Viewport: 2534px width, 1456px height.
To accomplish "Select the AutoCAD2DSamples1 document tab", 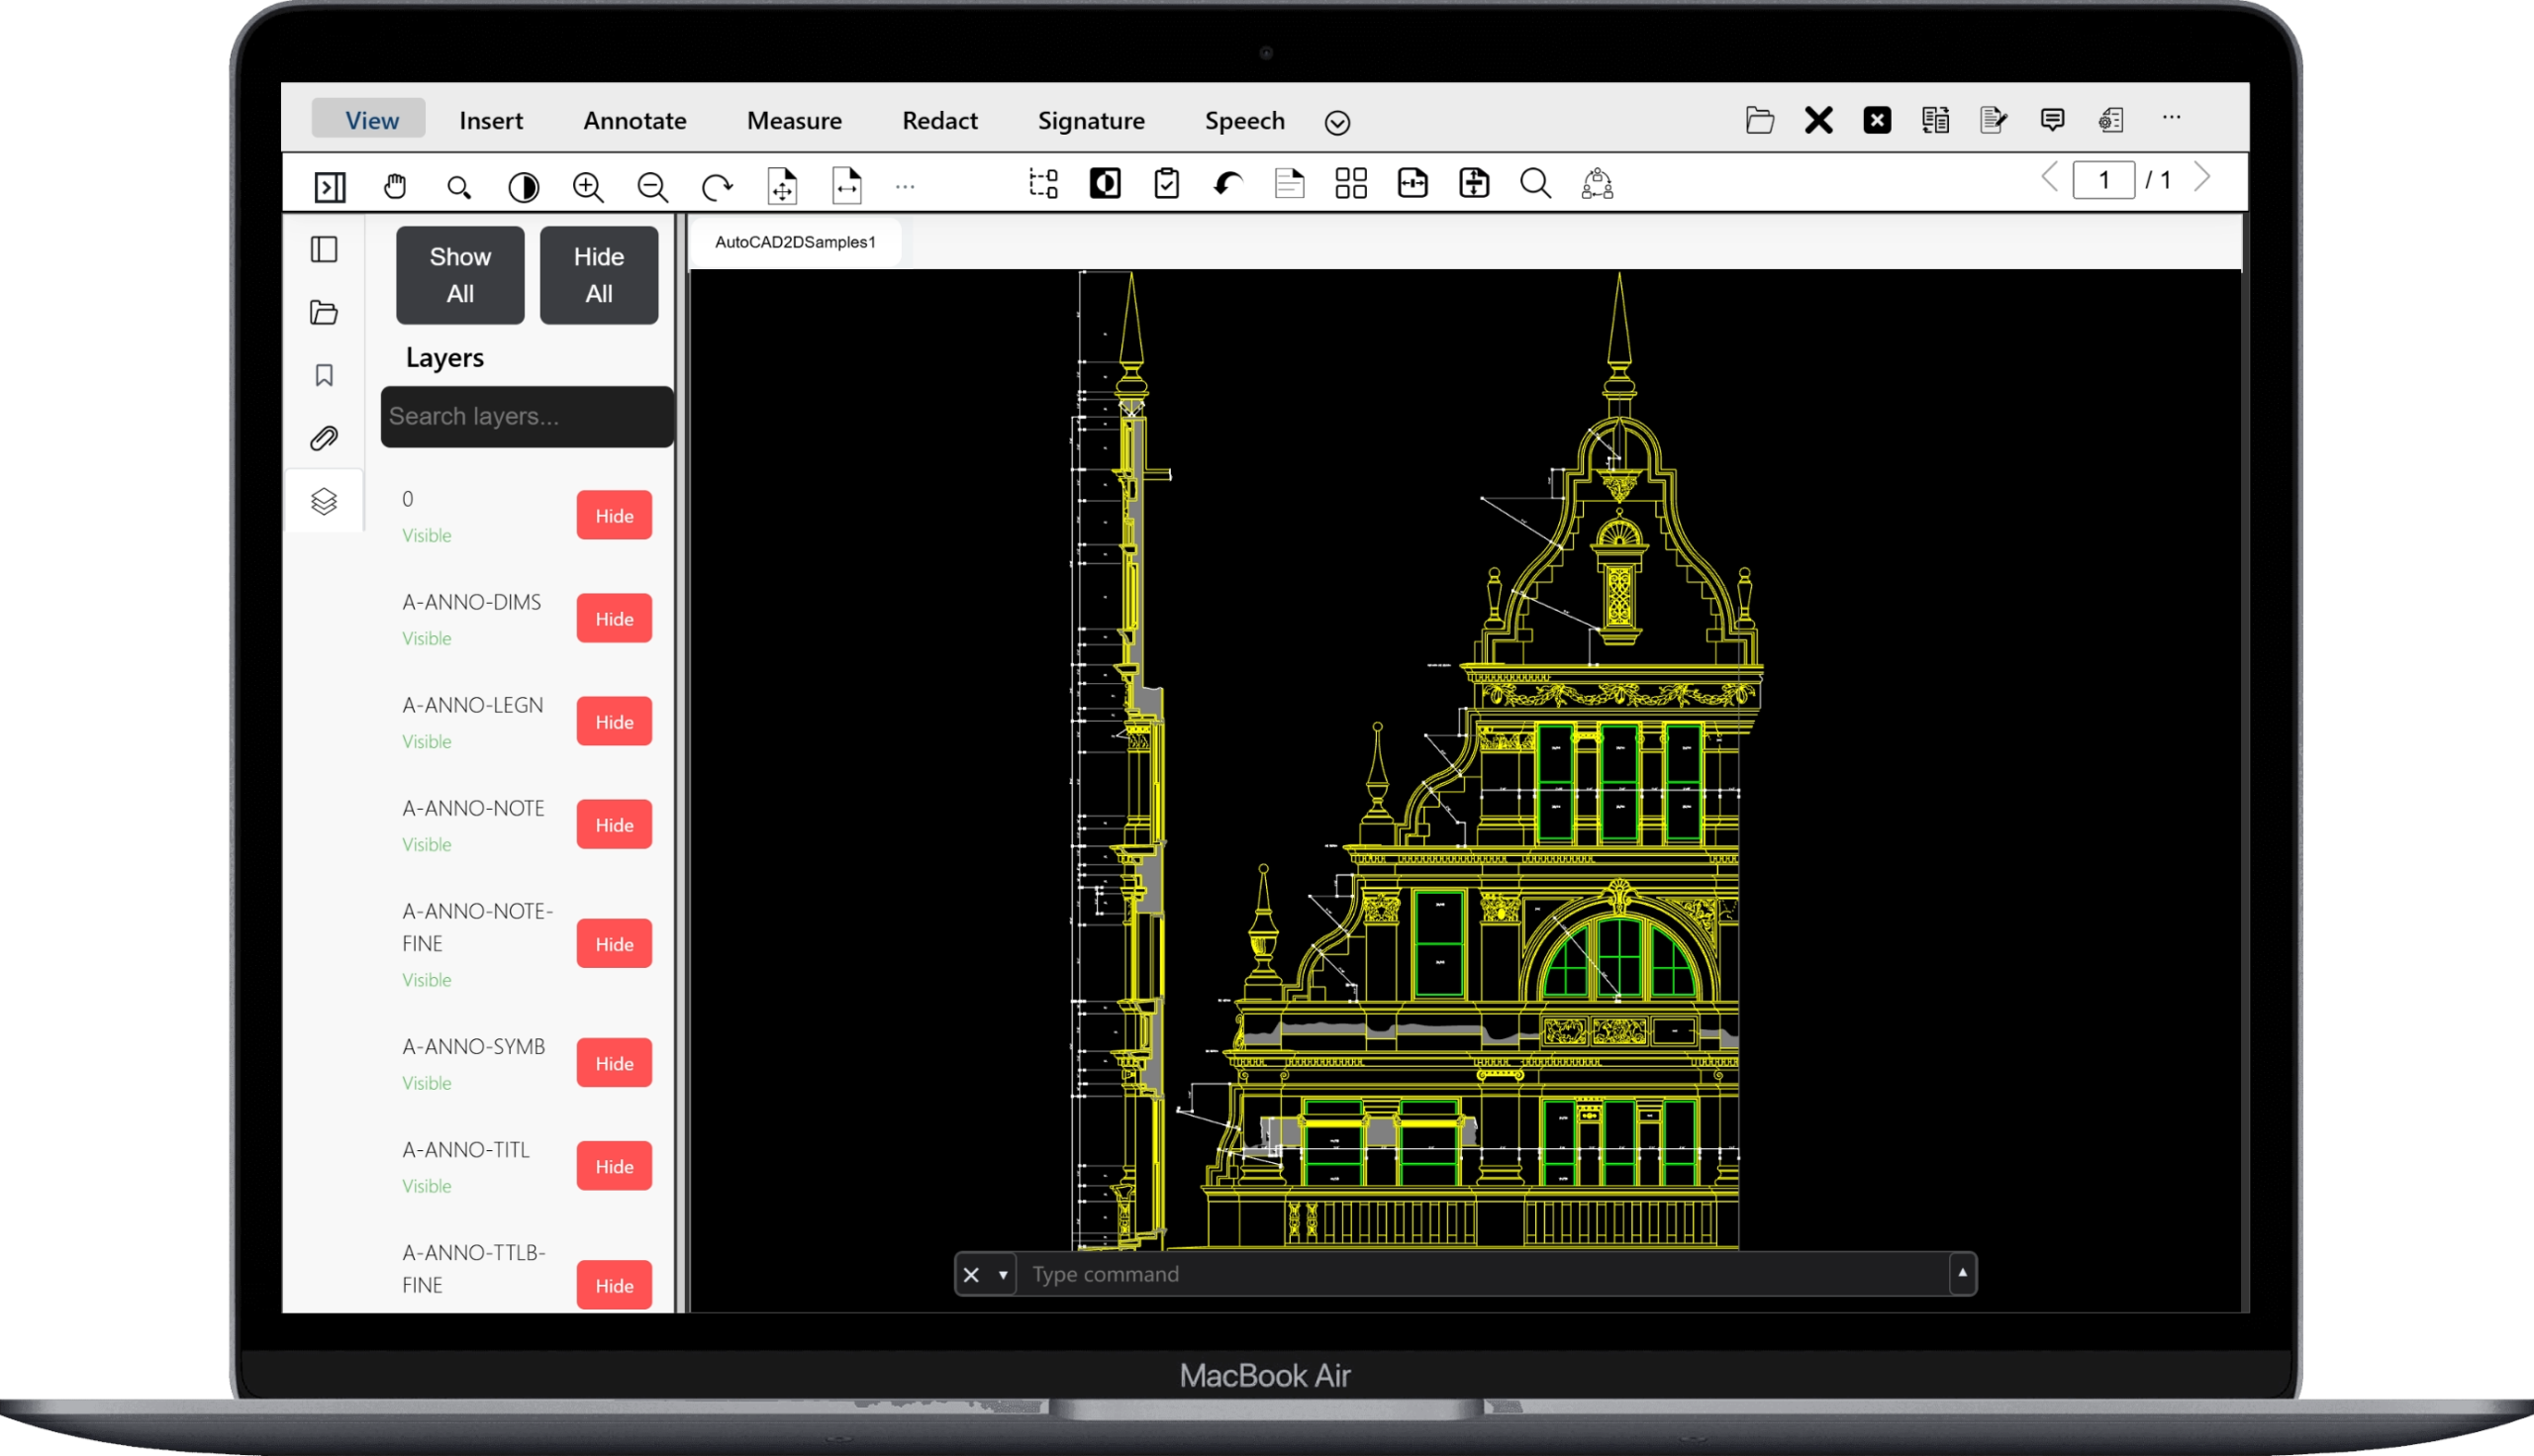I will (795, 242).
